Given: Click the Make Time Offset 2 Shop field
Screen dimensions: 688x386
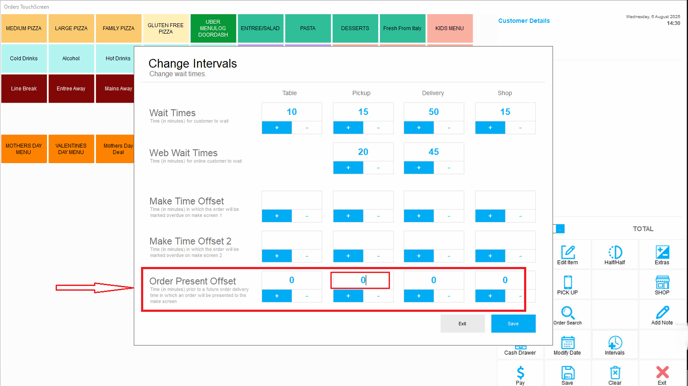Looking at the screenshot, I should coord(505,240).
